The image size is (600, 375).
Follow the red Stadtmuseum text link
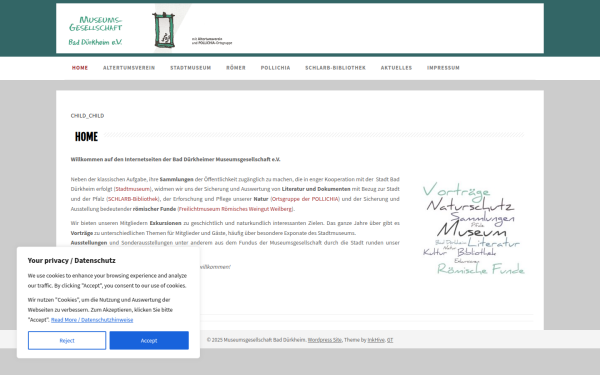(x=132, y=189)
